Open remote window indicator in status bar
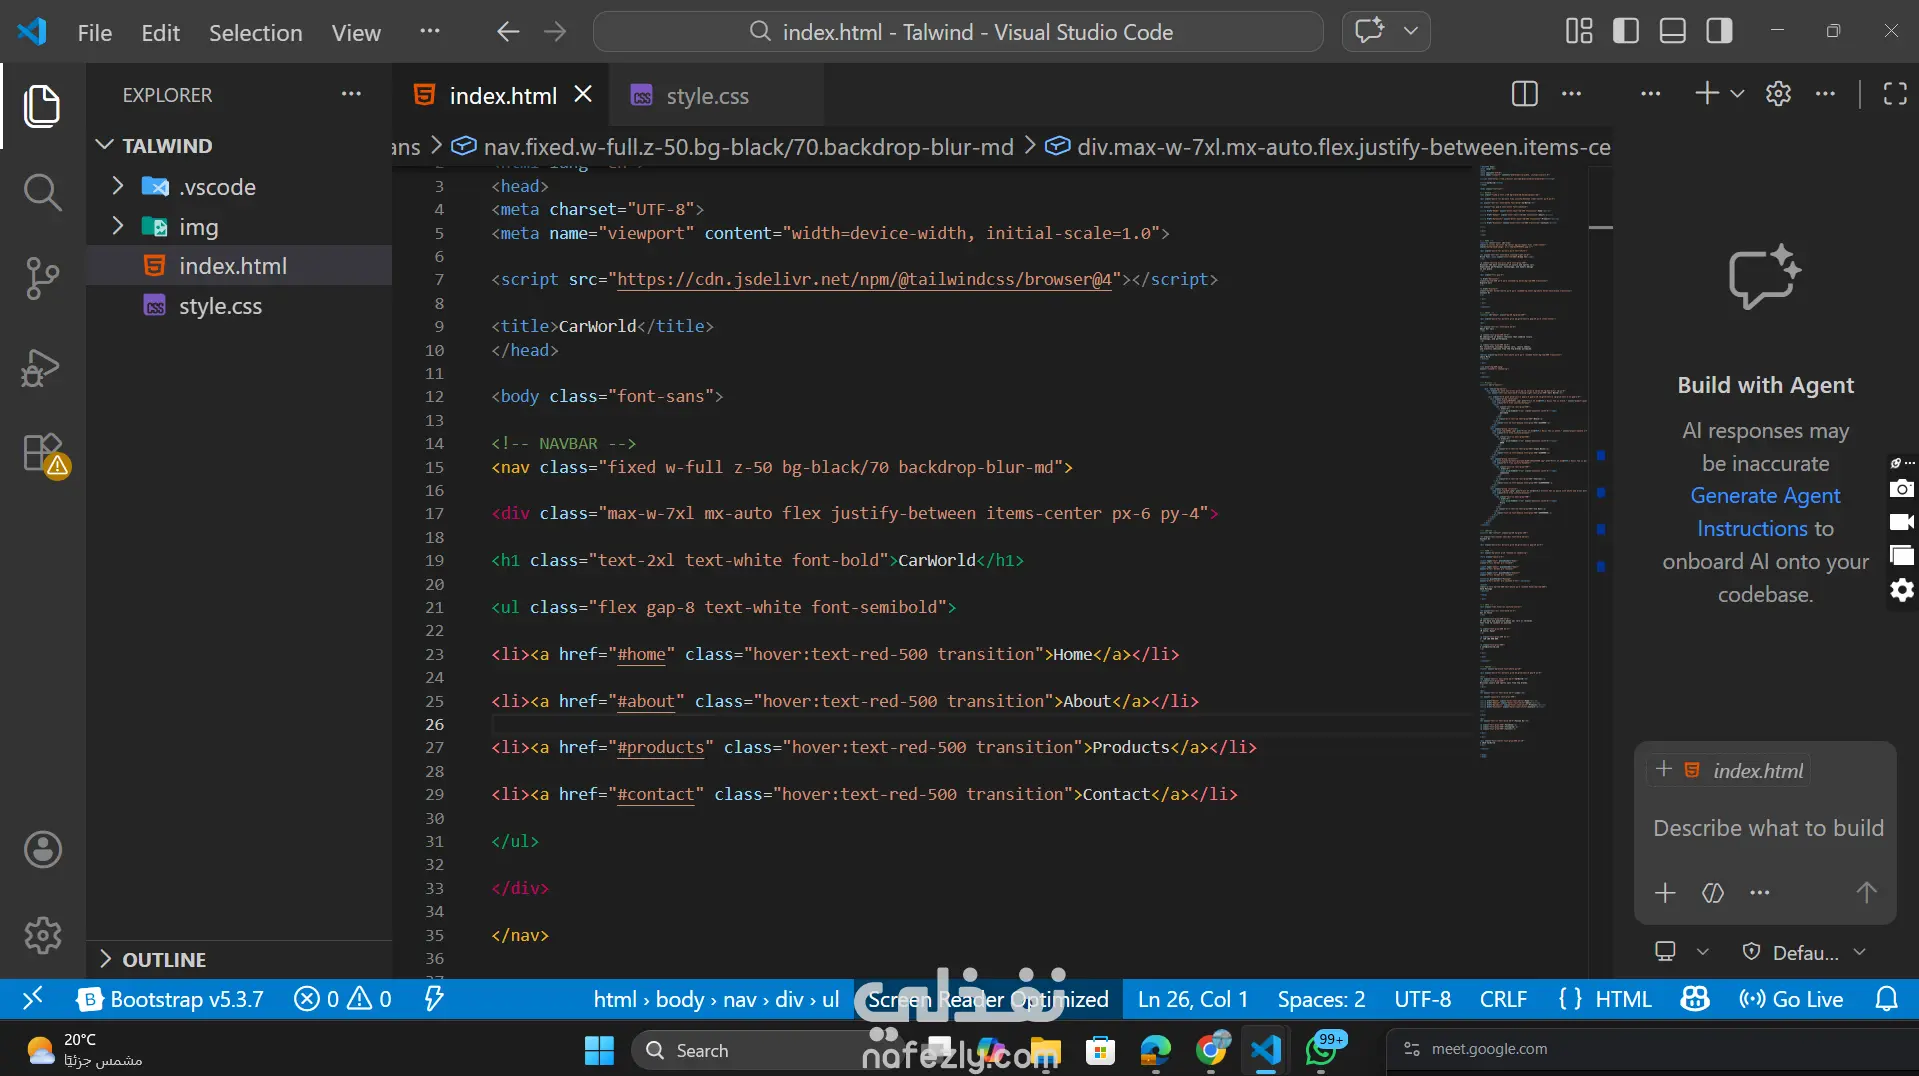Viewport: 1919px width, 1076px height. [x=33, y=999]
